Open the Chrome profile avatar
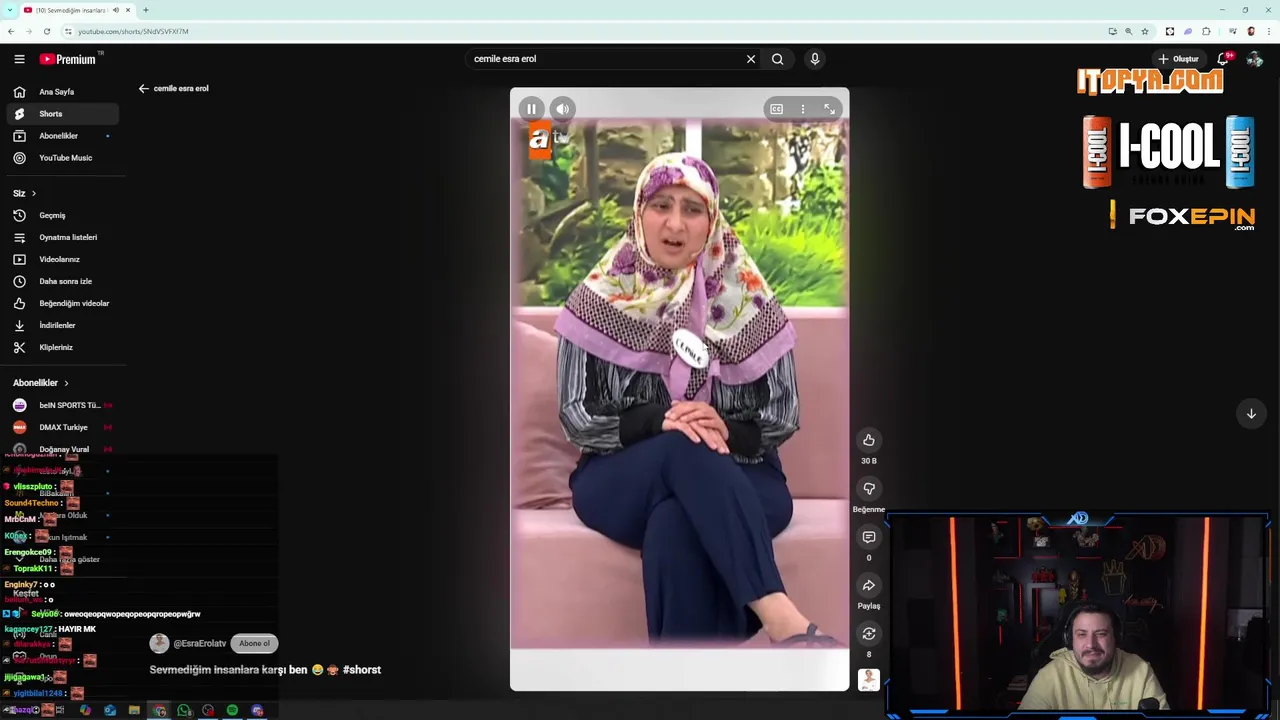The width and height of the screenshot is (1280, 720). [x=1251, y=31]
